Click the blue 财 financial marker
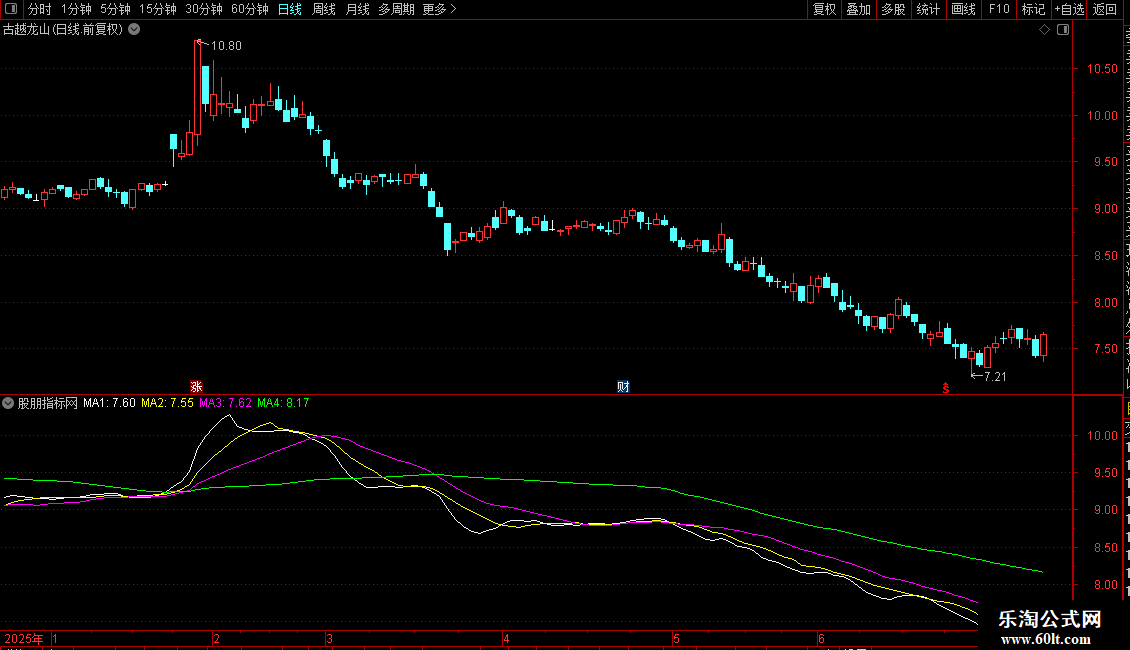The height and width of the screenshot is (650, 1130). [x=623, y=387]
